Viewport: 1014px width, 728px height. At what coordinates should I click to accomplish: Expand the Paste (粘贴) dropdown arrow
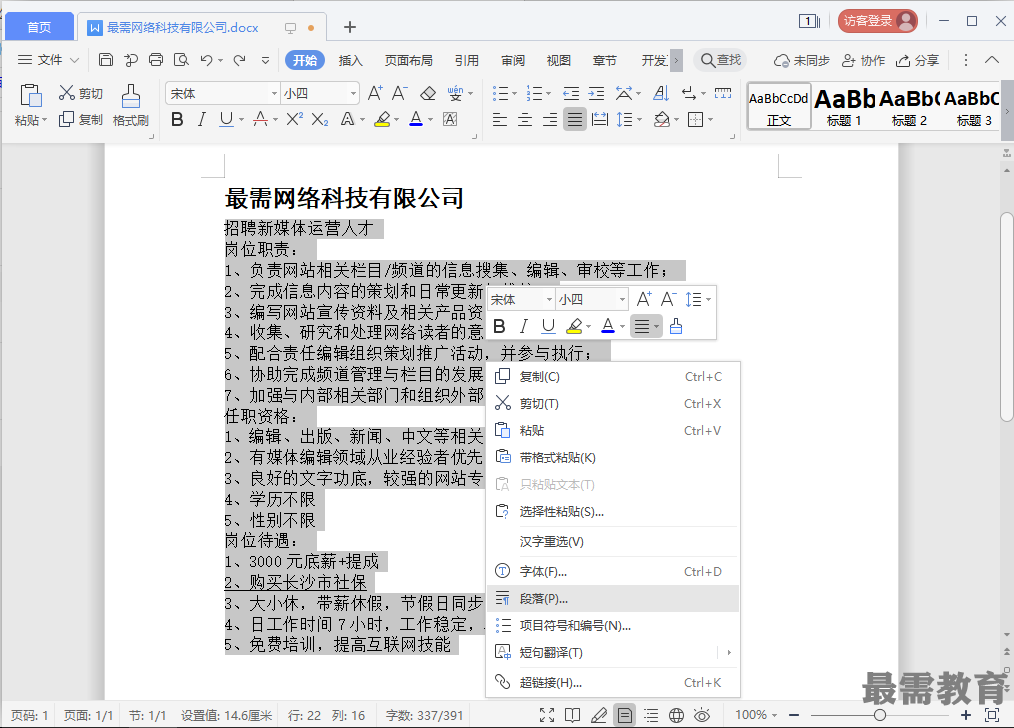pyautogui.click(x=45, y=120)
